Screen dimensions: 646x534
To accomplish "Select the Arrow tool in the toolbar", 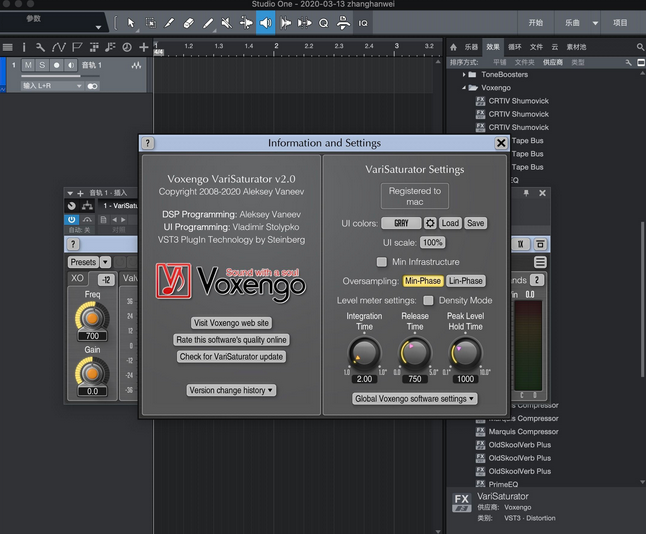I will [131, 23].
